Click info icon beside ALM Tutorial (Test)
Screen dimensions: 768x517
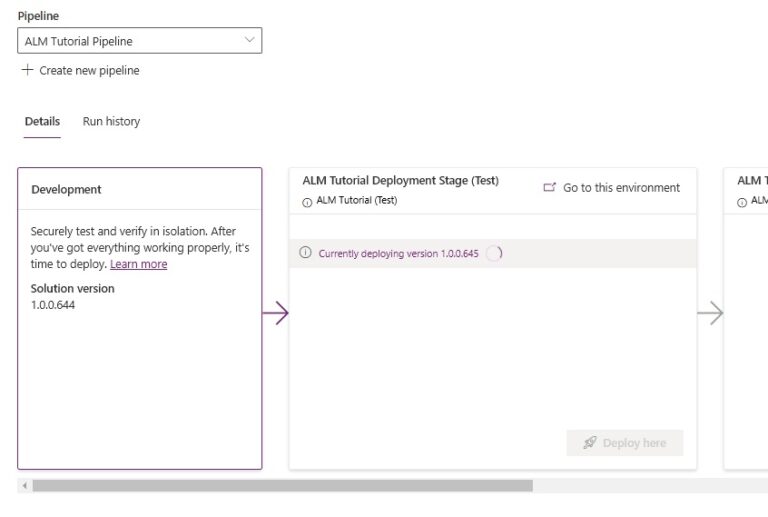click(x=307, y=201)
